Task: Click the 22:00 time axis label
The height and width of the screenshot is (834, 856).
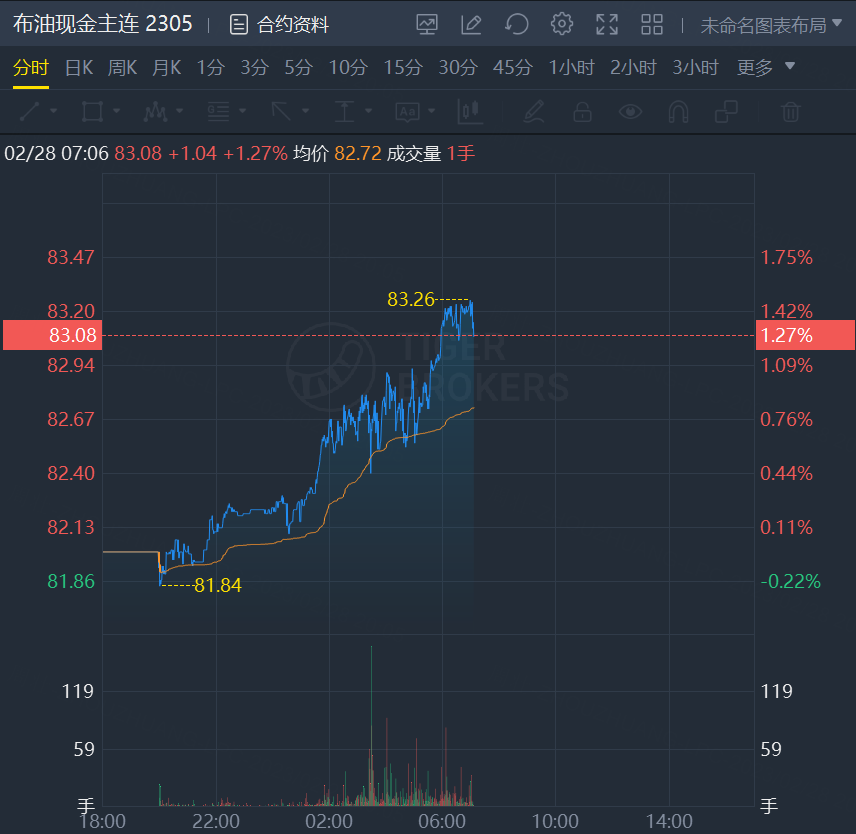Action: (x=216, y=821)
